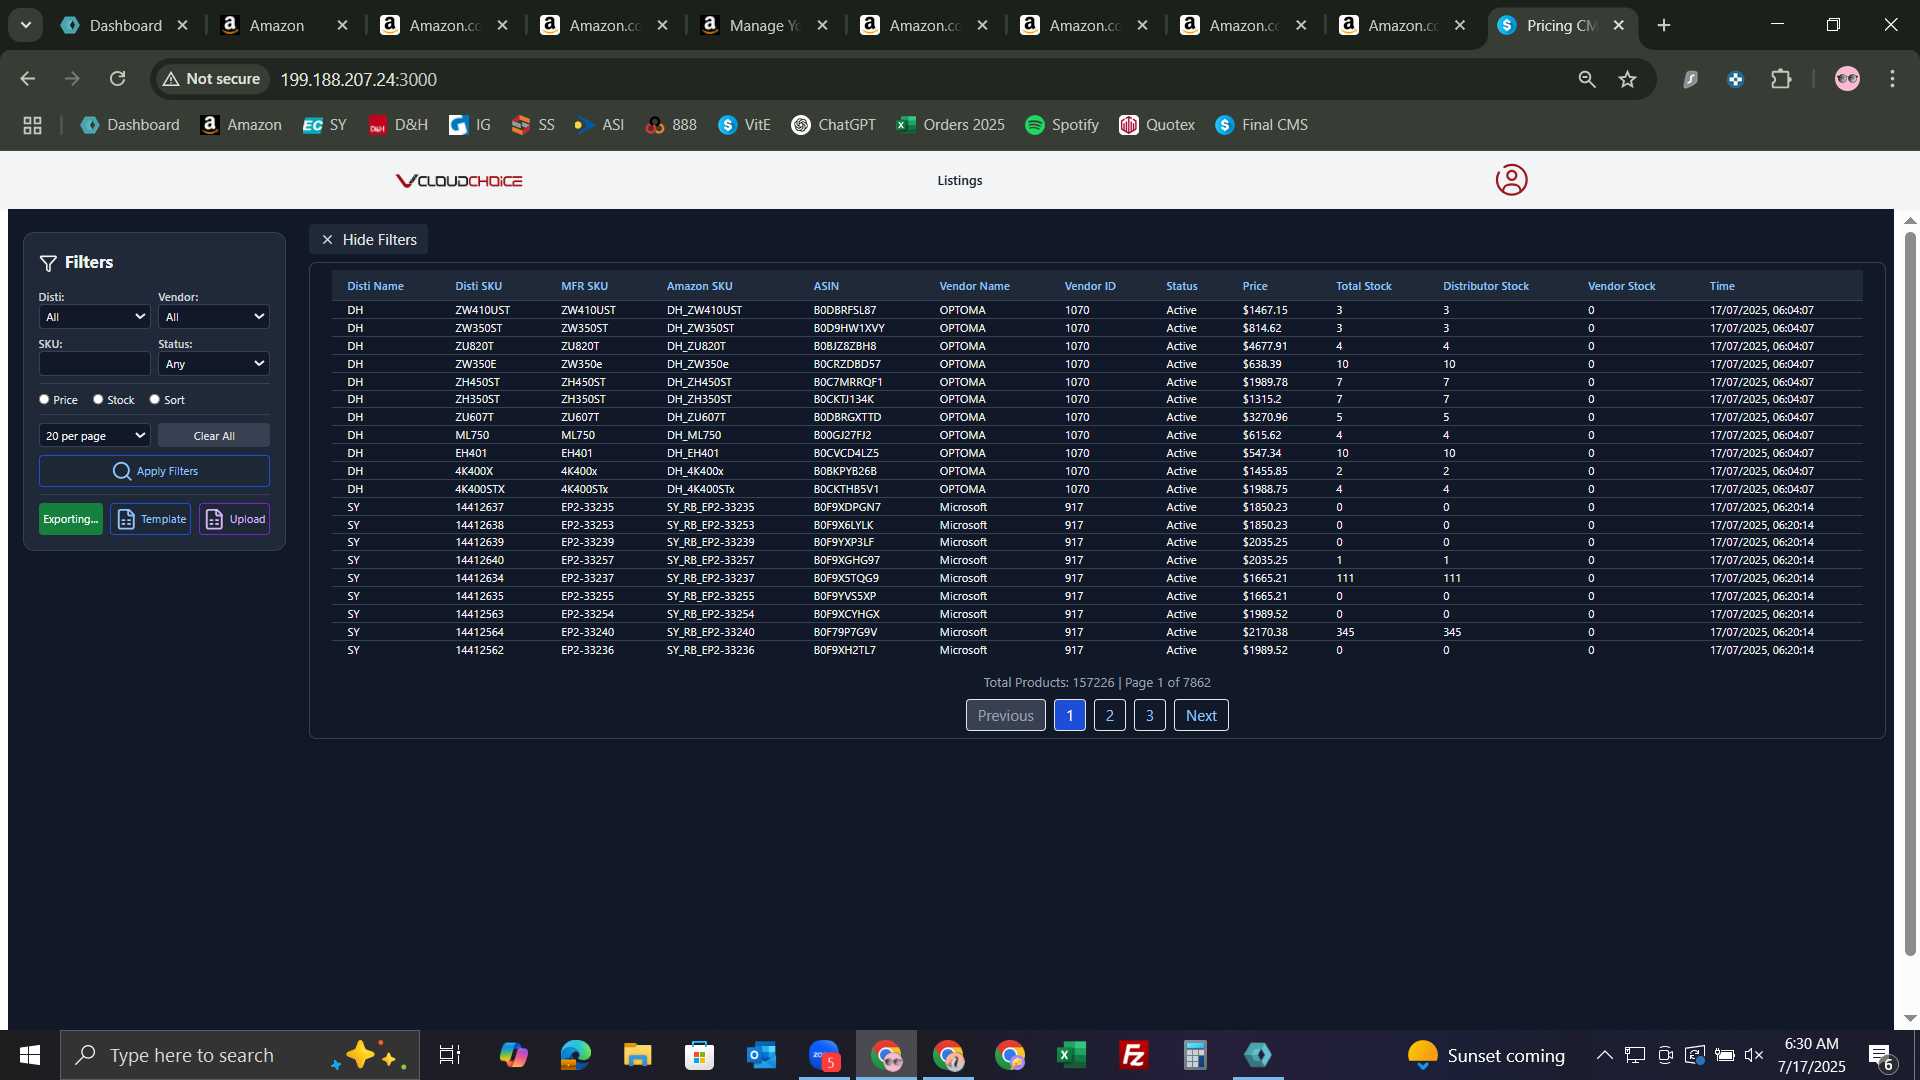Focus the SKU input field

click(x=94, y=364)
